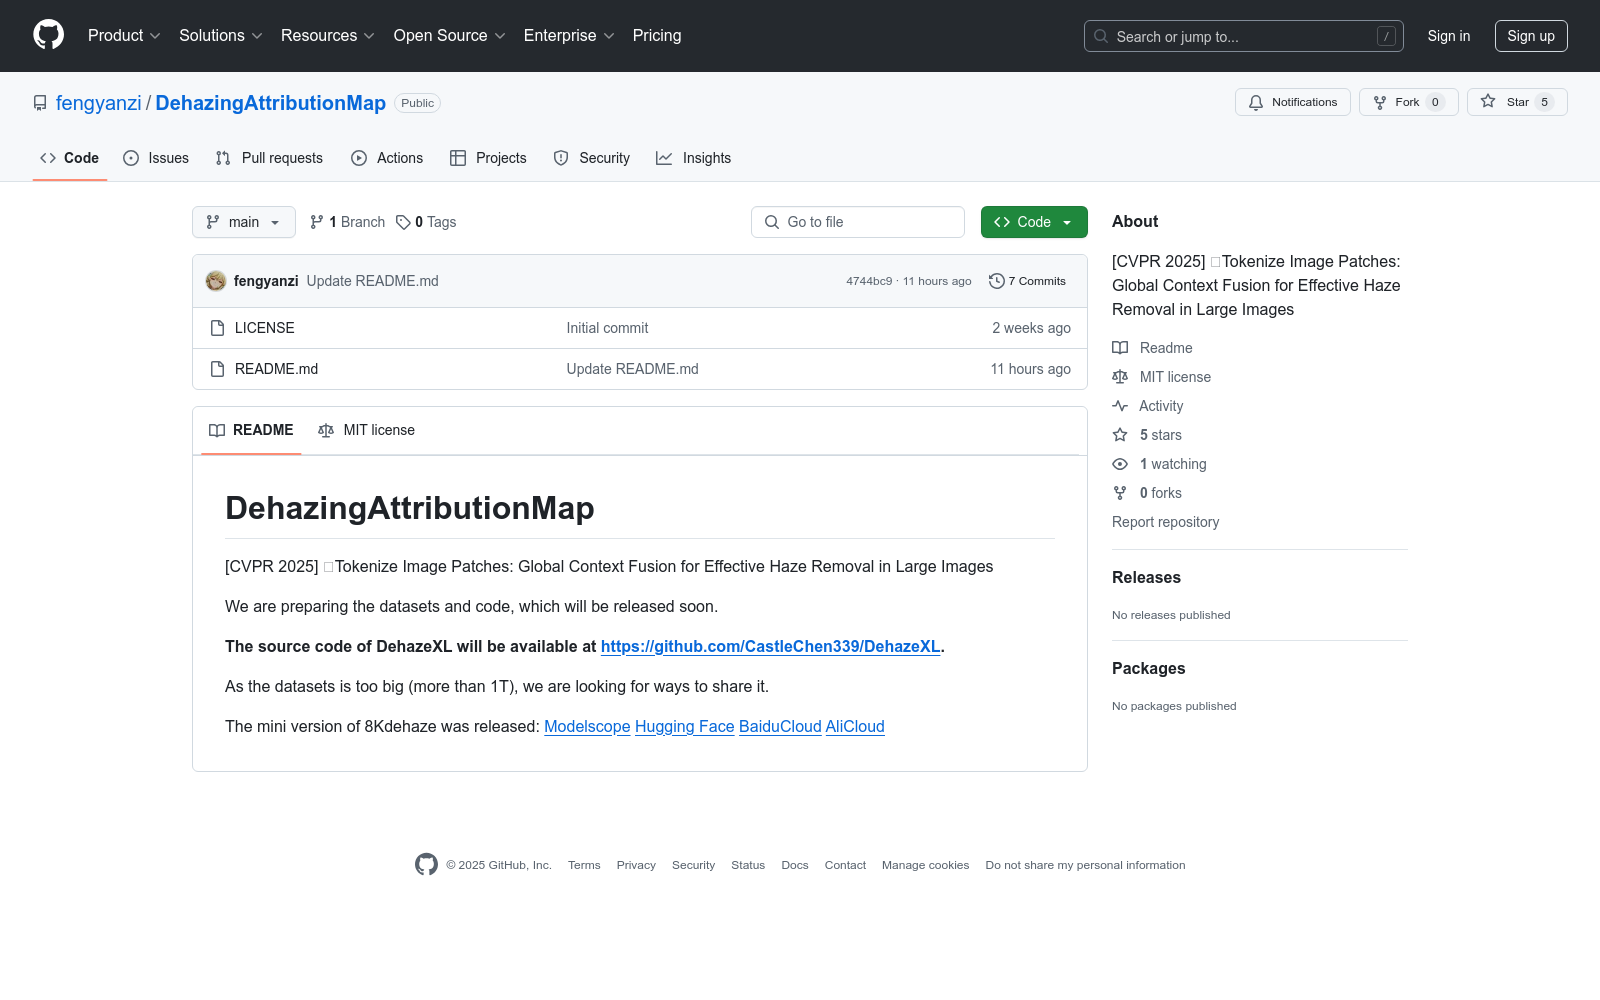
Task: Open the green Code dropdown button
Action: pyautogui.click(x=1034, y=222)
